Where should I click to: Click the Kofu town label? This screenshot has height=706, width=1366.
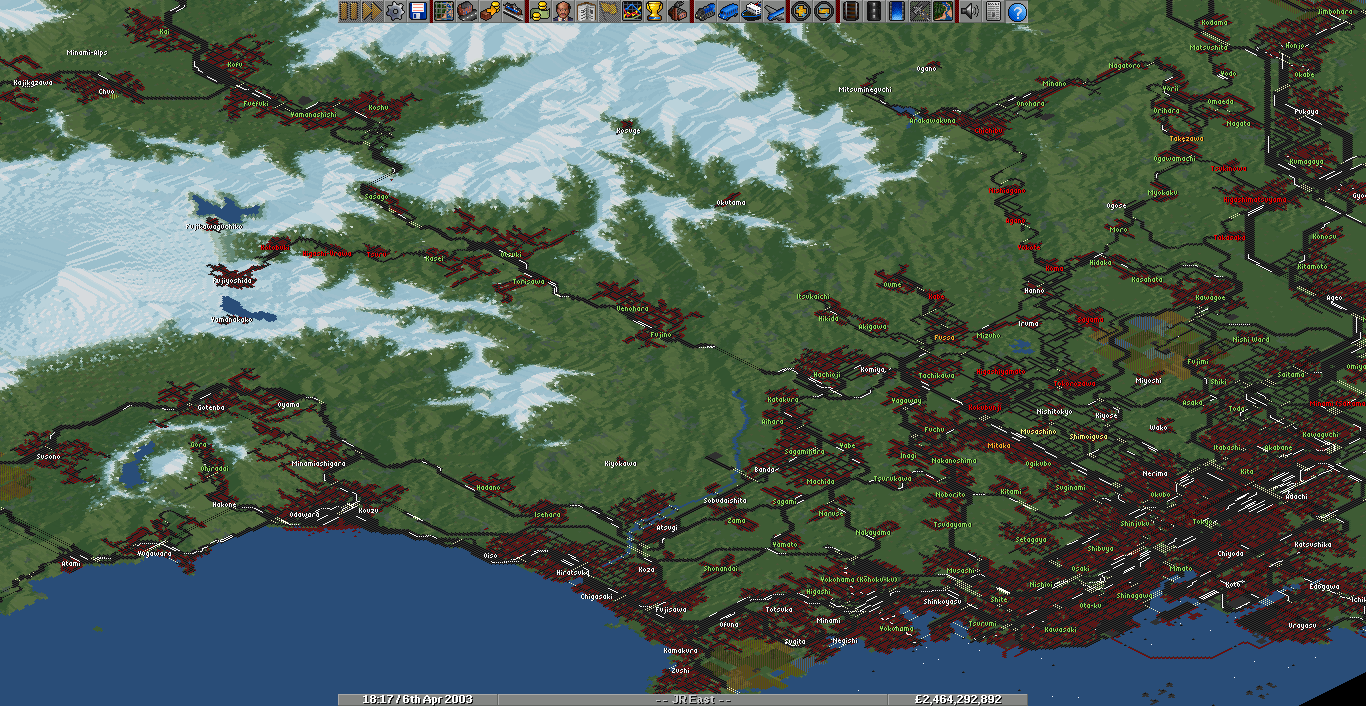[235, 64]
